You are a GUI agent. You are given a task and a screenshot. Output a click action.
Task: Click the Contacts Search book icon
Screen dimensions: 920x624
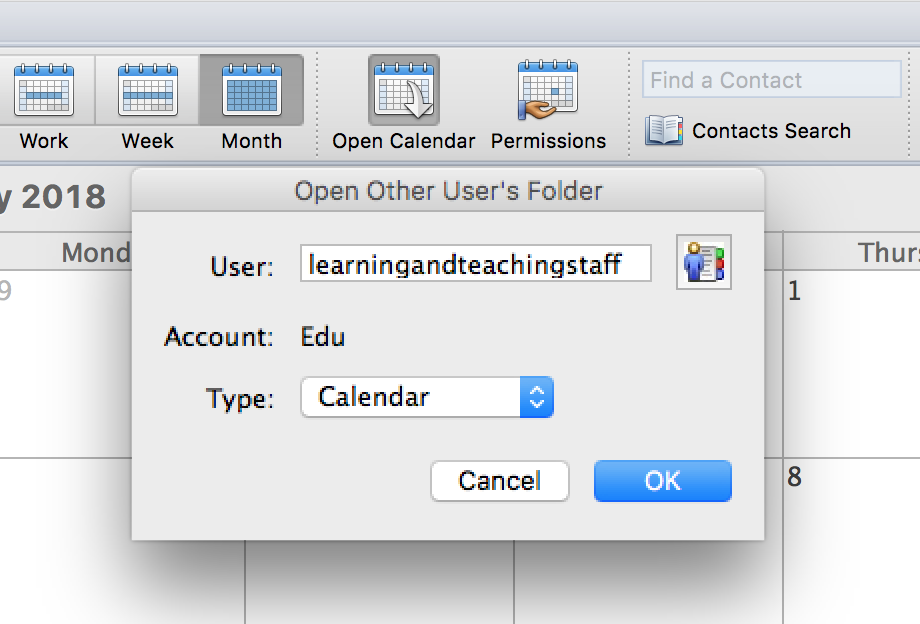pos(664,130)
